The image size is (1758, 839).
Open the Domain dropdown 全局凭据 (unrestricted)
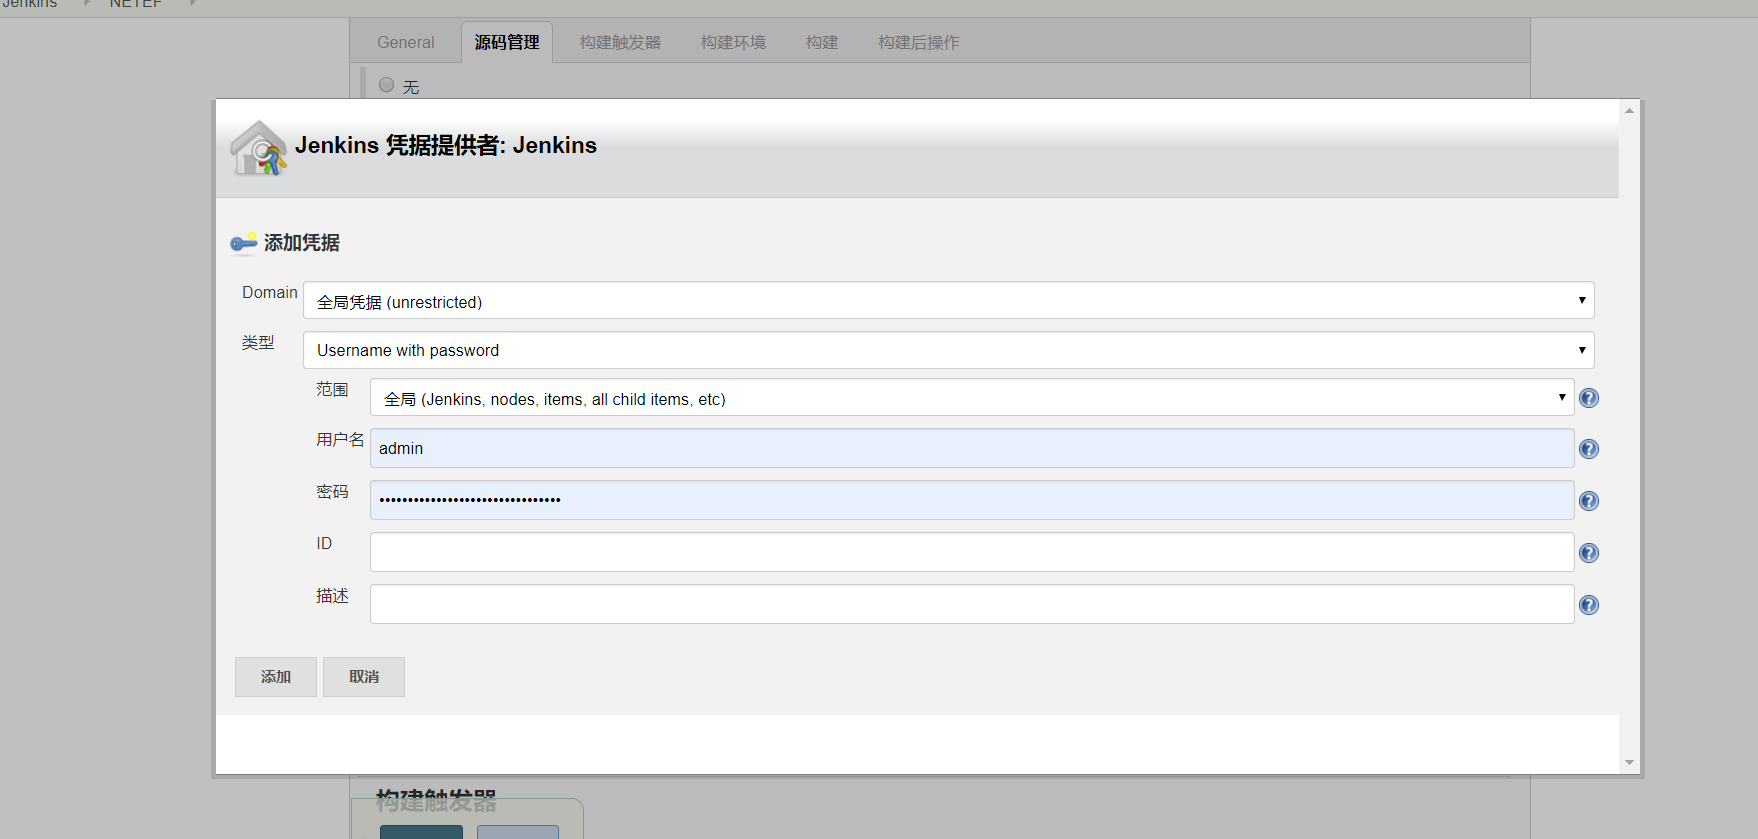[948, 300]
